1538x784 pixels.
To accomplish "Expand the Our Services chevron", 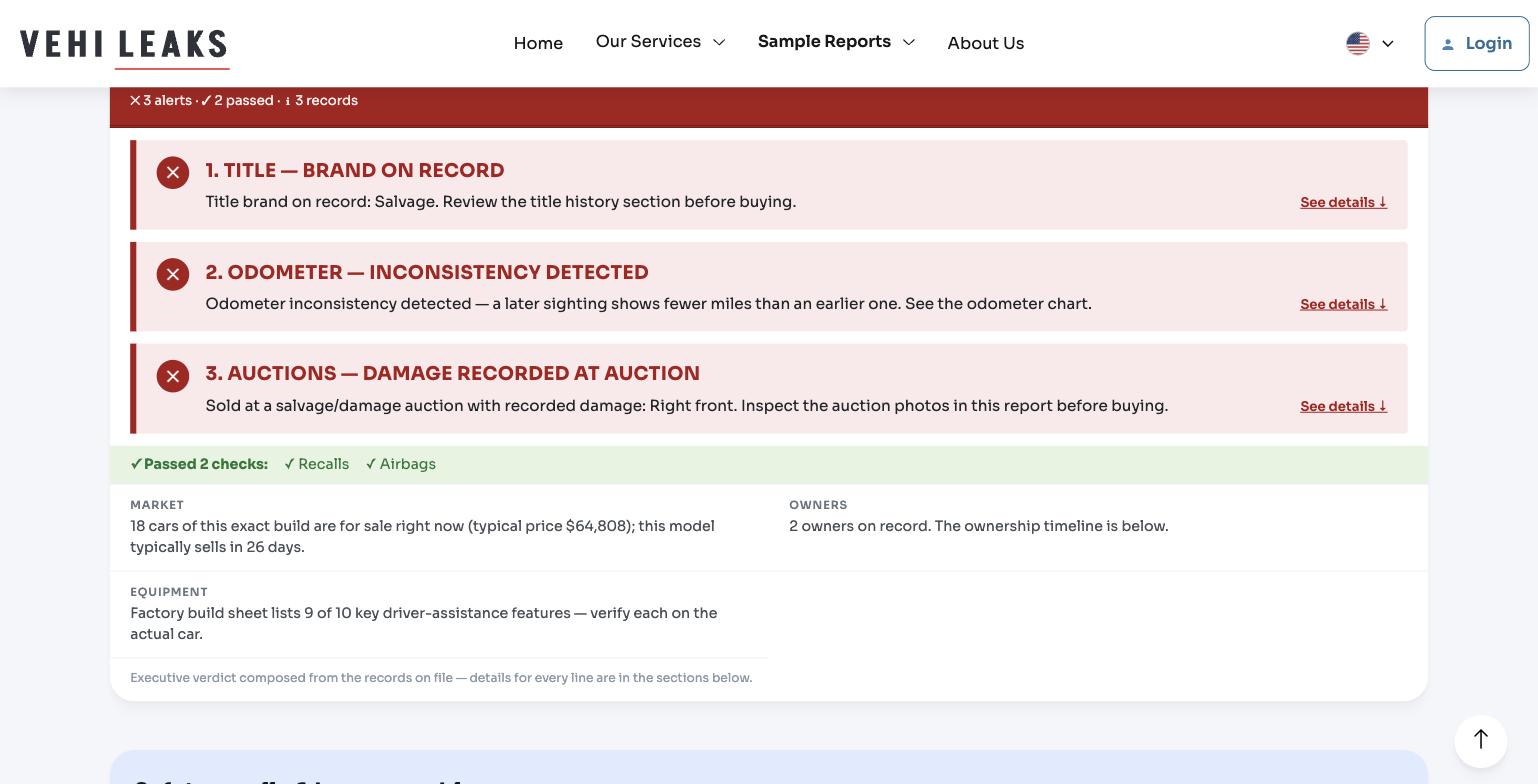I will (x=719, y=42).
